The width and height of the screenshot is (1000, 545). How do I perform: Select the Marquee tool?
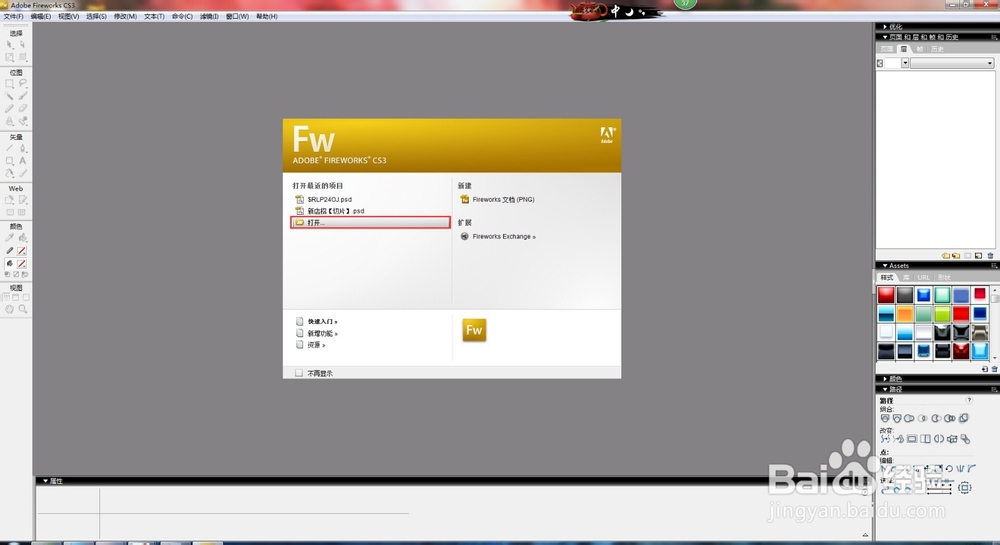point(10,84)
